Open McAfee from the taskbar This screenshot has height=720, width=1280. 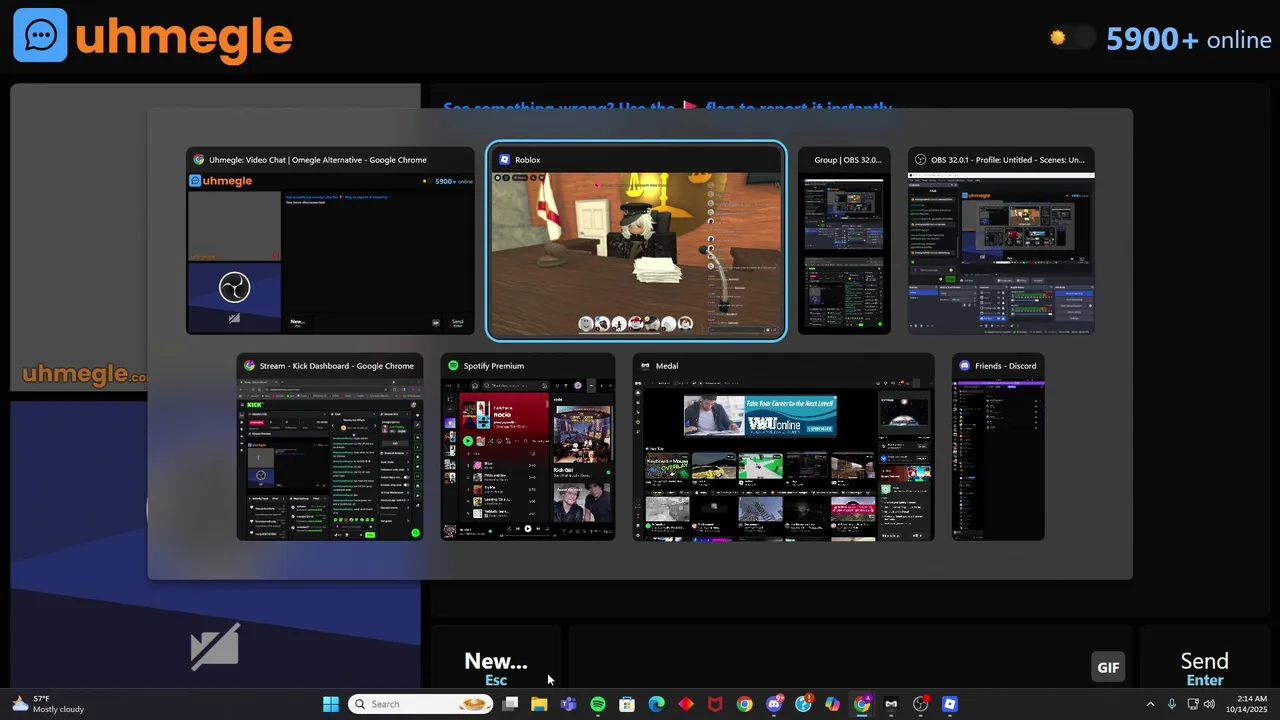[x=715, y=704]
